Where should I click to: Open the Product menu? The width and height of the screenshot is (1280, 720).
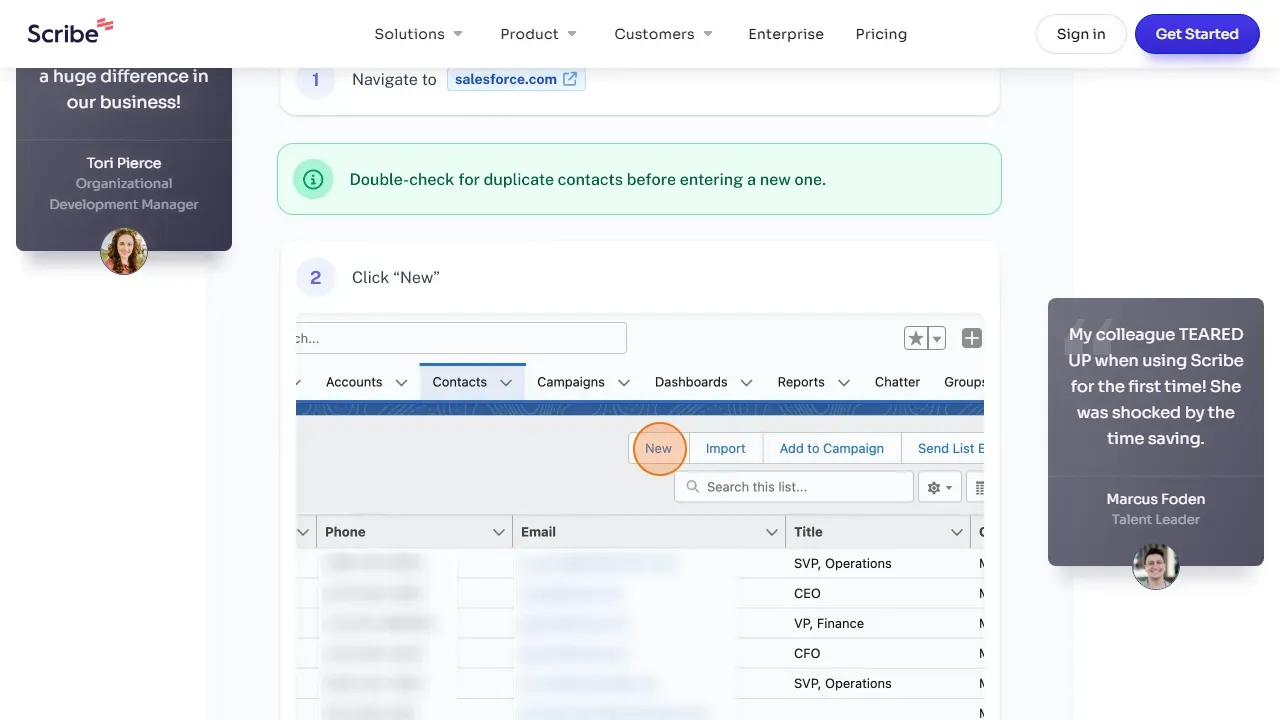tap(539, 34)
